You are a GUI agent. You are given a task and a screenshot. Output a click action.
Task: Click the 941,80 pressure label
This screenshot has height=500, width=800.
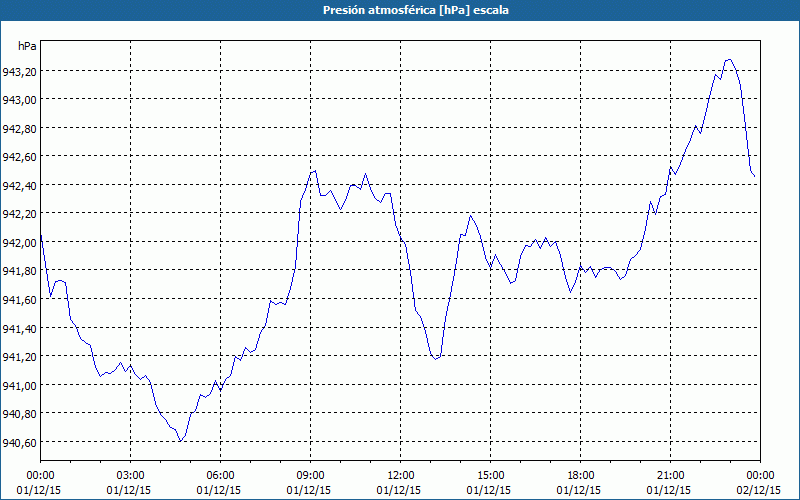click(19, 272)
